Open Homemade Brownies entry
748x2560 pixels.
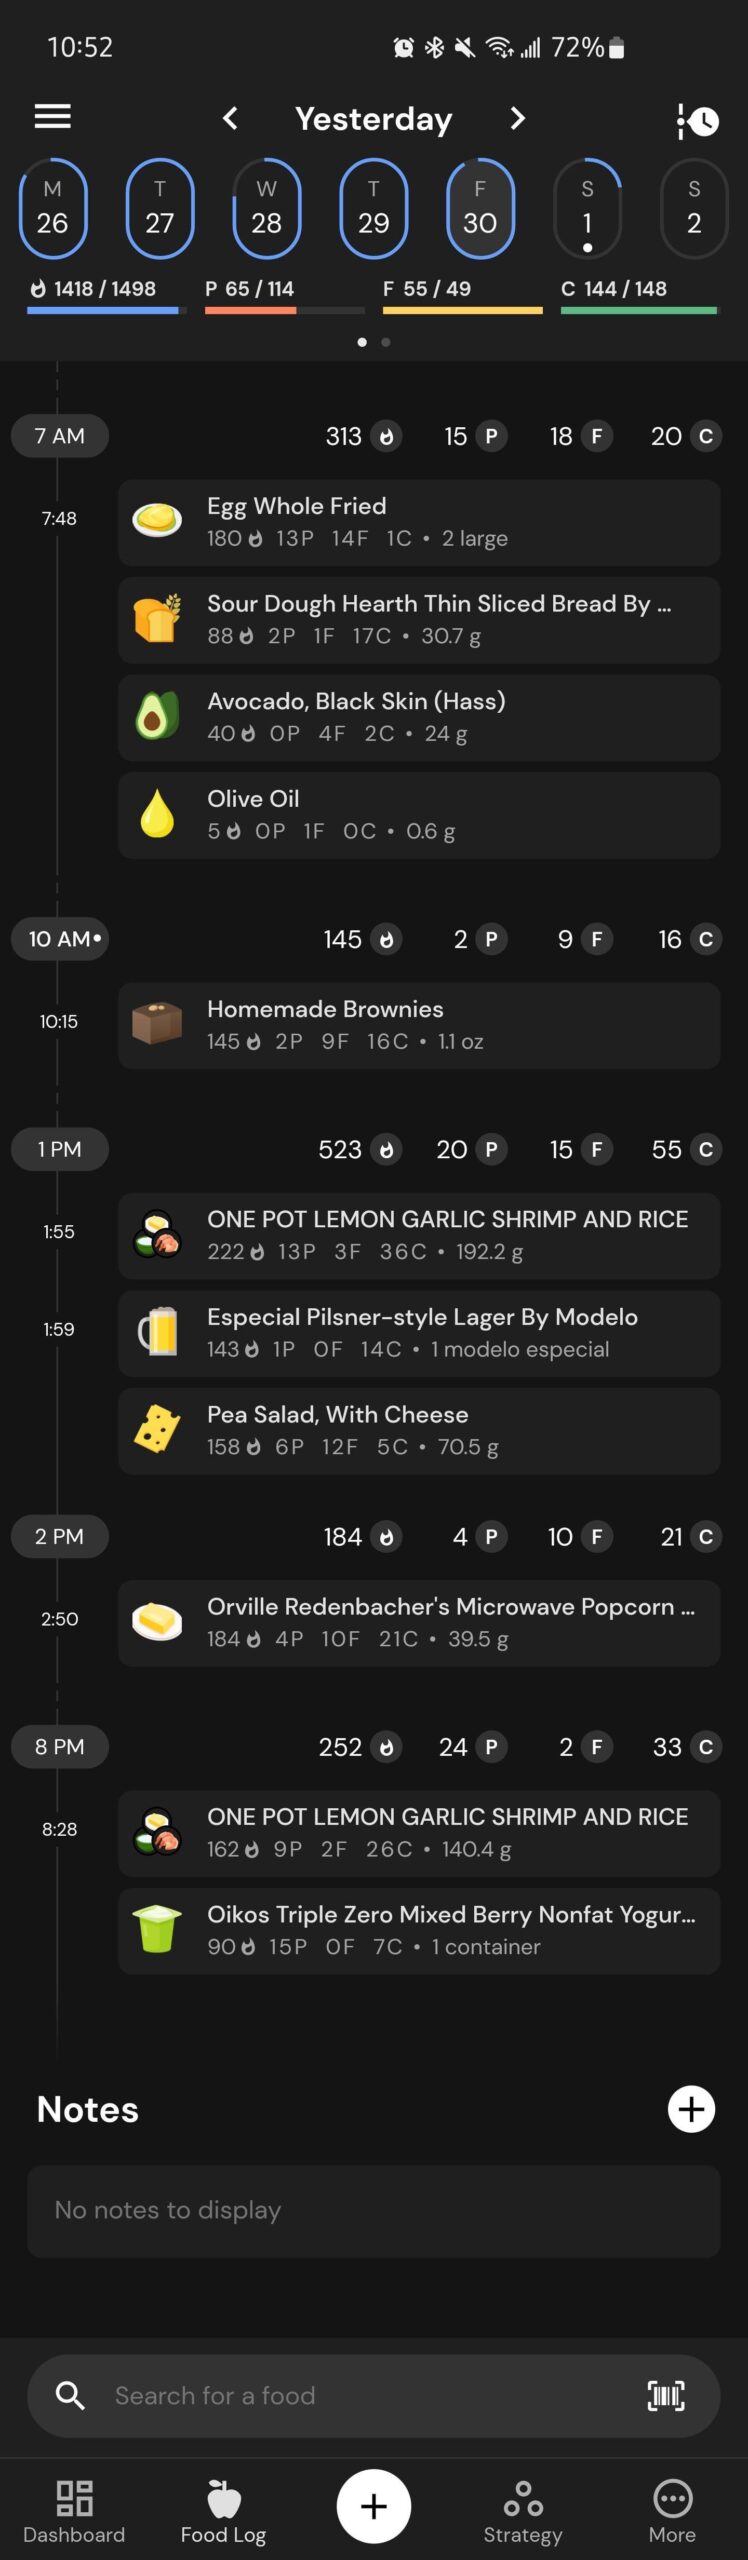click(x=419, y=1025)
